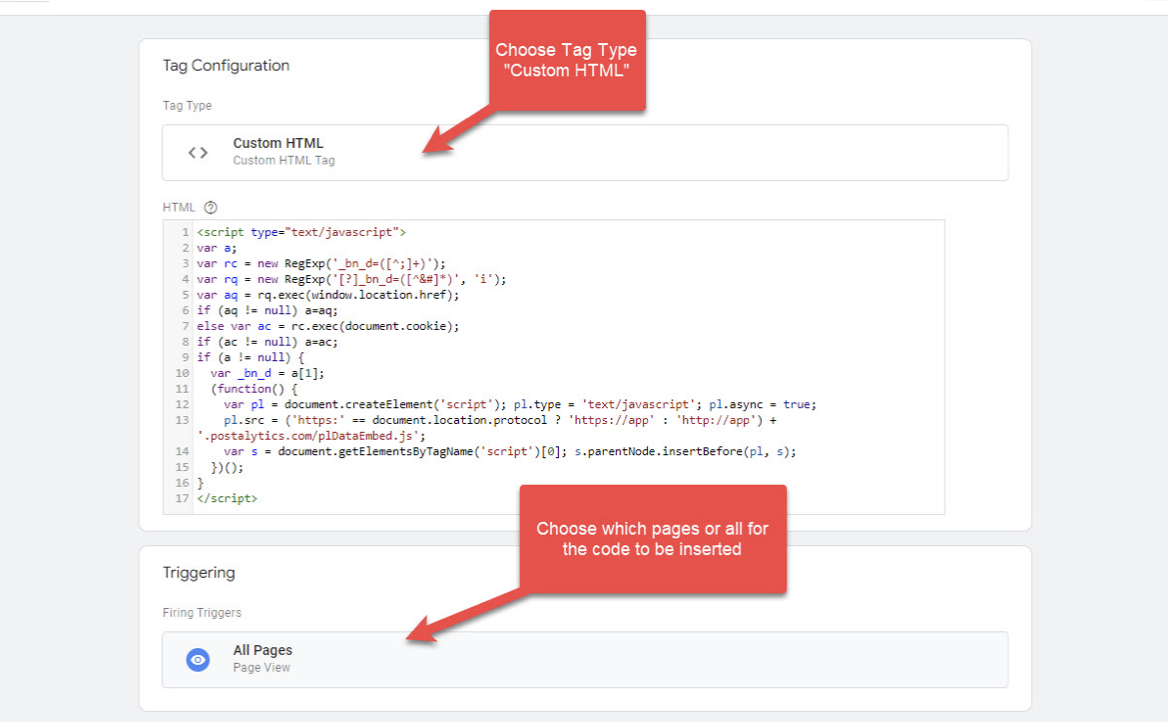The height and width of the screenshot is (722, 1168).
Task: Click the getElementsByTagName code line
Action: [510, 452]
